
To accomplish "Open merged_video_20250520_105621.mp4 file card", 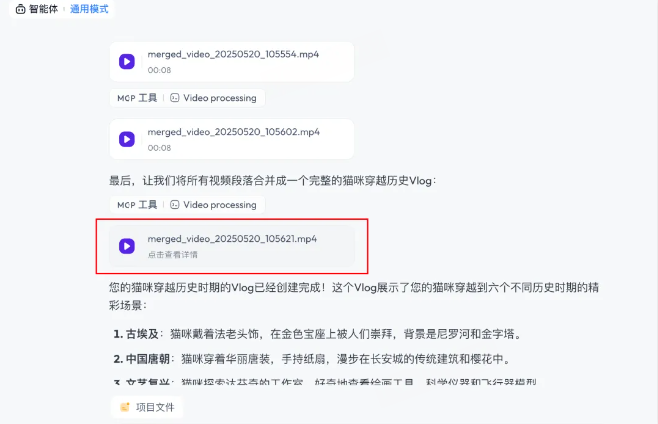I will tap(232, 246).
